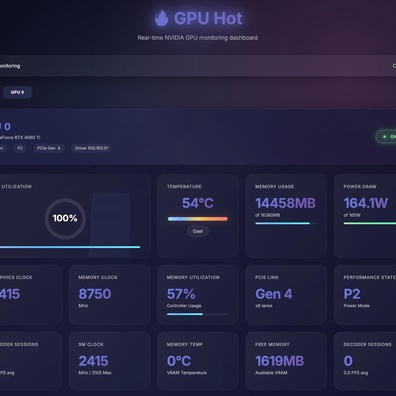Screen dimensions: 396x396
Task: Click the GPU Hot title
Action: coord(208,18)
